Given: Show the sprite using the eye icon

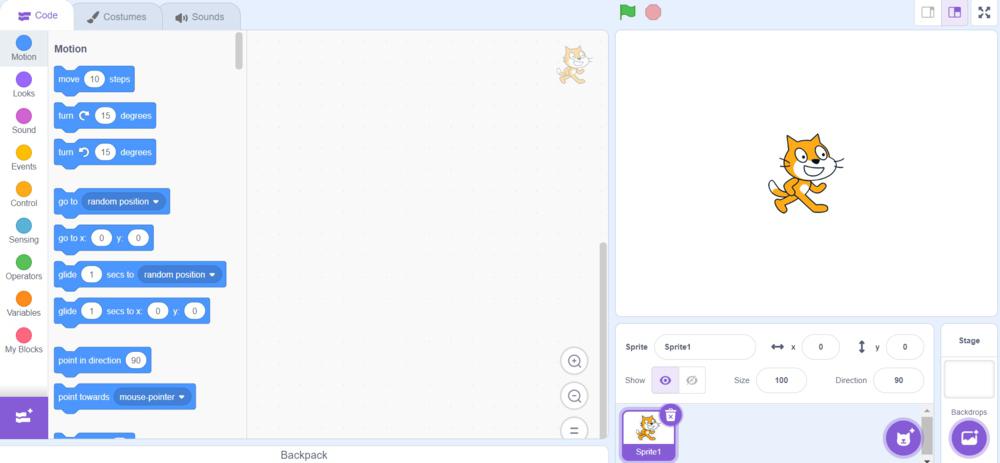Looking at the screenshot, I should [665, 380].
